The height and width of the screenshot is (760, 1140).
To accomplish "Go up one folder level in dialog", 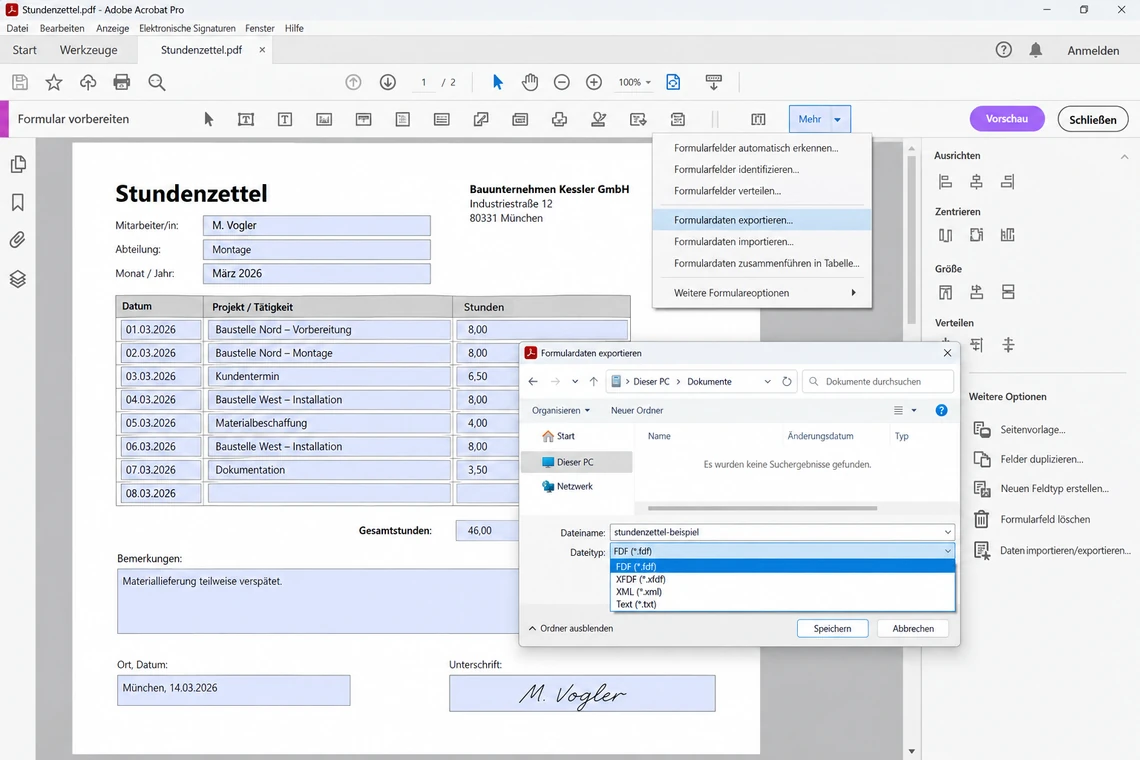I will (x=593, y=381).
